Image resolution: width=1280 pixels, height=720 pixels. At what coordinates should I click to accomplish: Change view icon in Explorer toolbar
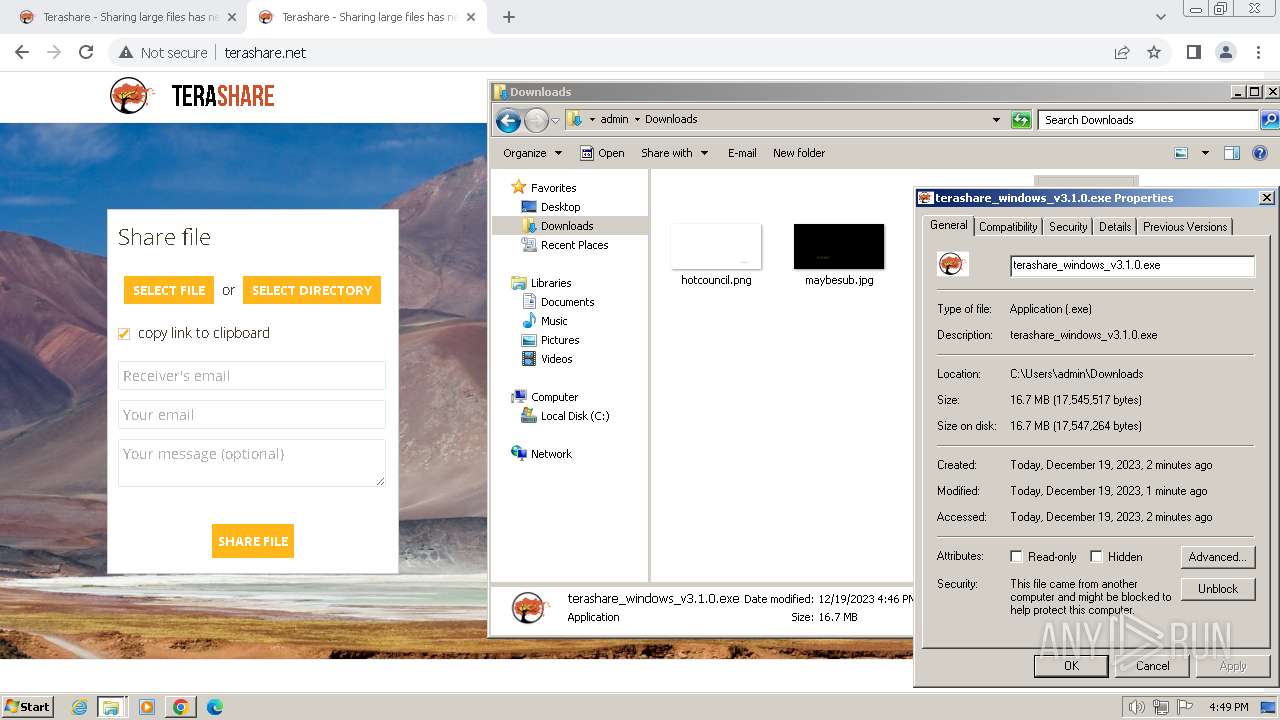point(1181,153)
